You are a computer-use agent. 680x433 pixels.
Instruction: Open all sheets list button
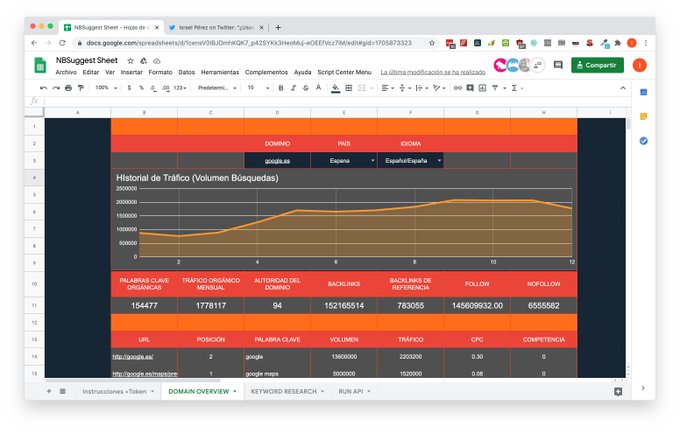coord(62,391)
